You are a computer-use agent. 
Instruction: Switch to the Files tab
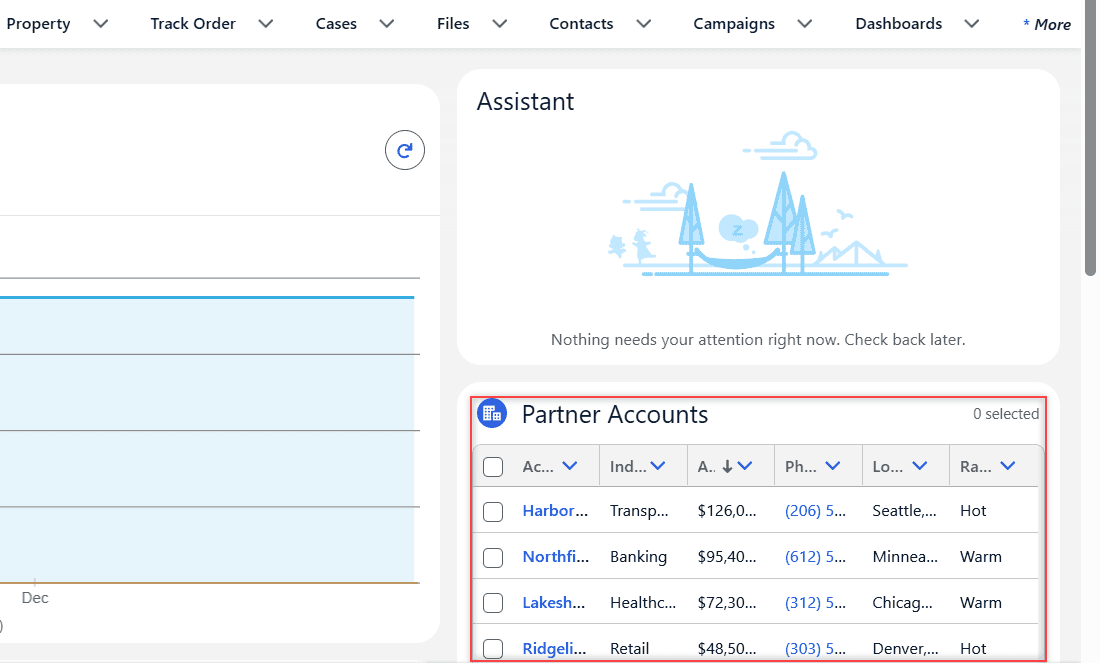[x=453, y=24]
